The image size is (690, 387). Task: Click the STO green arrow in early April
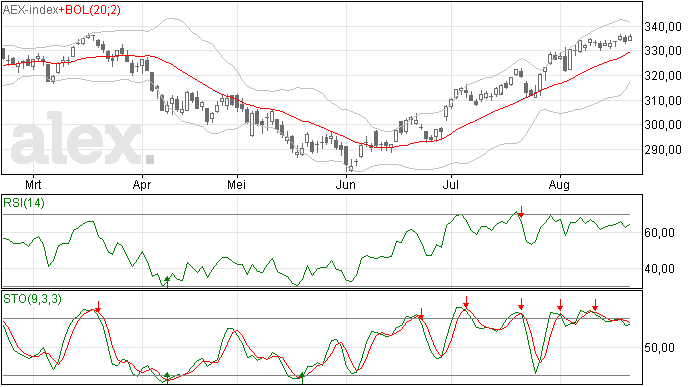click(167, 378)
